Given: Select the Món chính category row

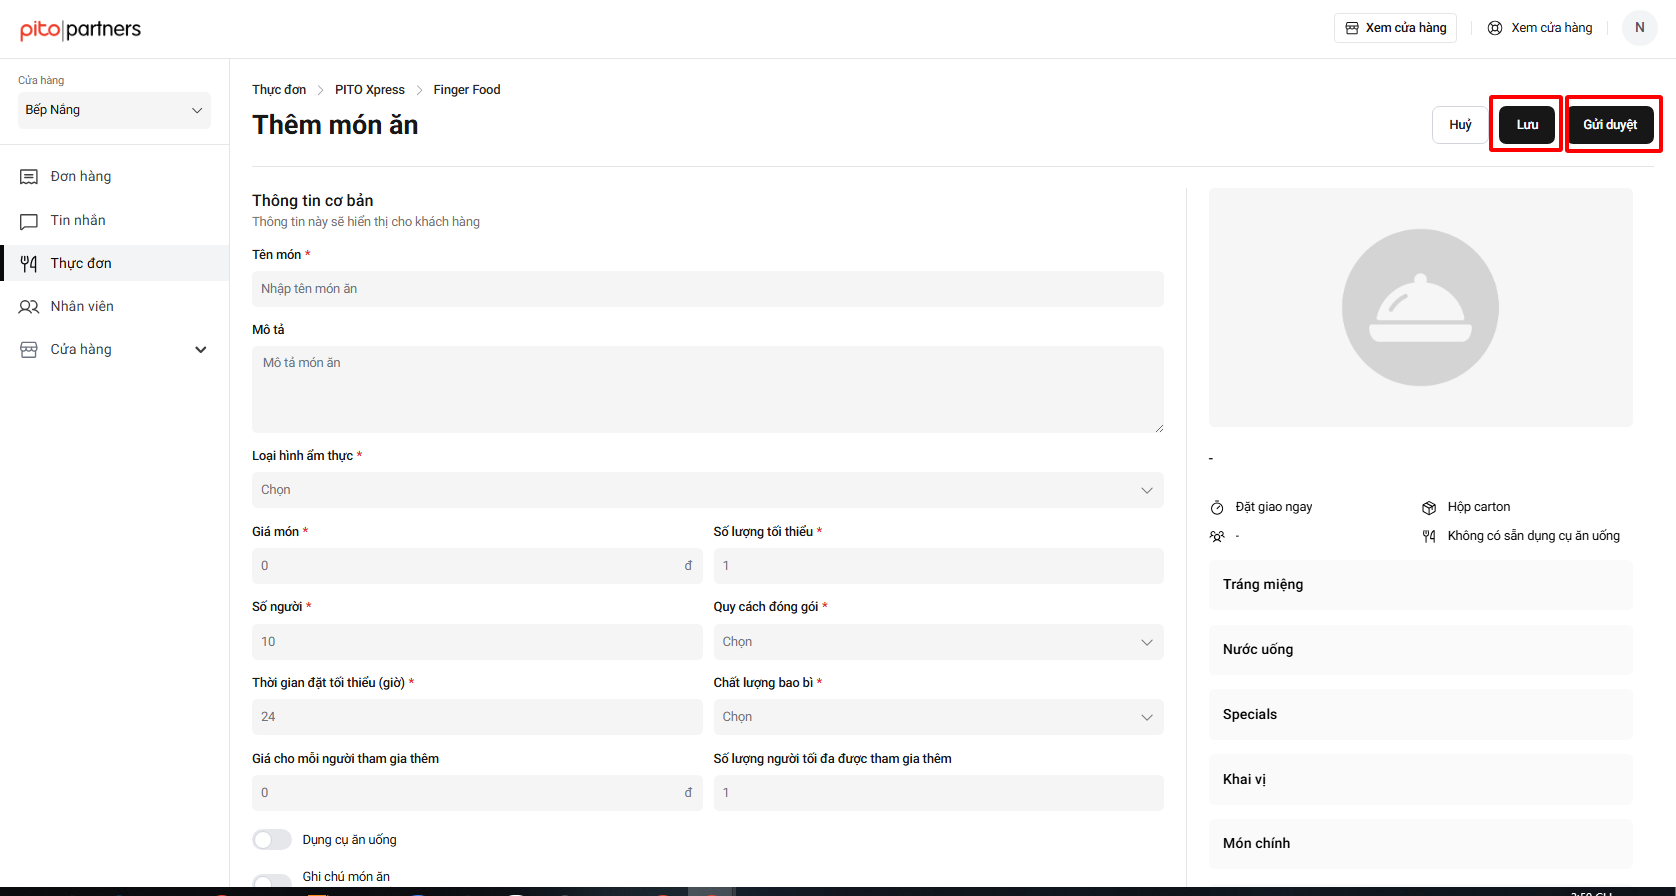Looking at the screenshot, I should pos(1421,844).
